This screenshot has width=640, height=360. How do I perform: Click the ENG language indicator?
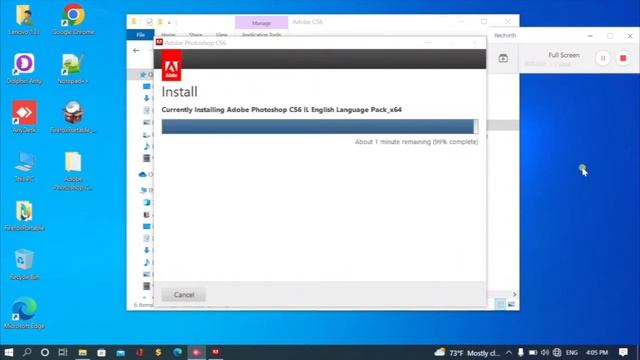pos(572,353)
